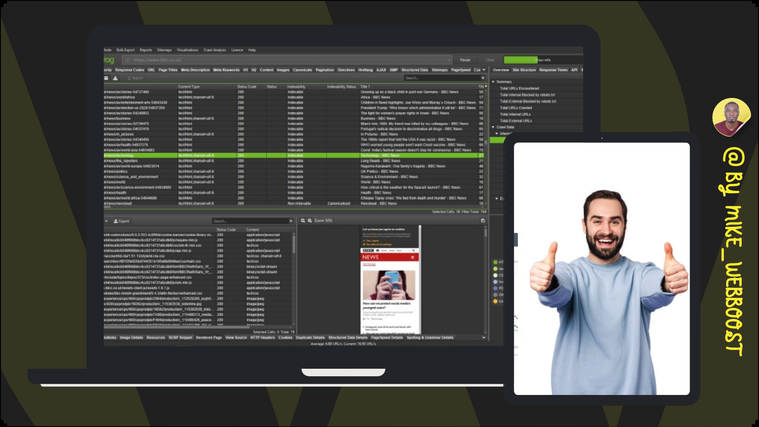Click the URL bar with bbc.co.uk address
This screenshot has height=427, width=759.
click(288, 60)
